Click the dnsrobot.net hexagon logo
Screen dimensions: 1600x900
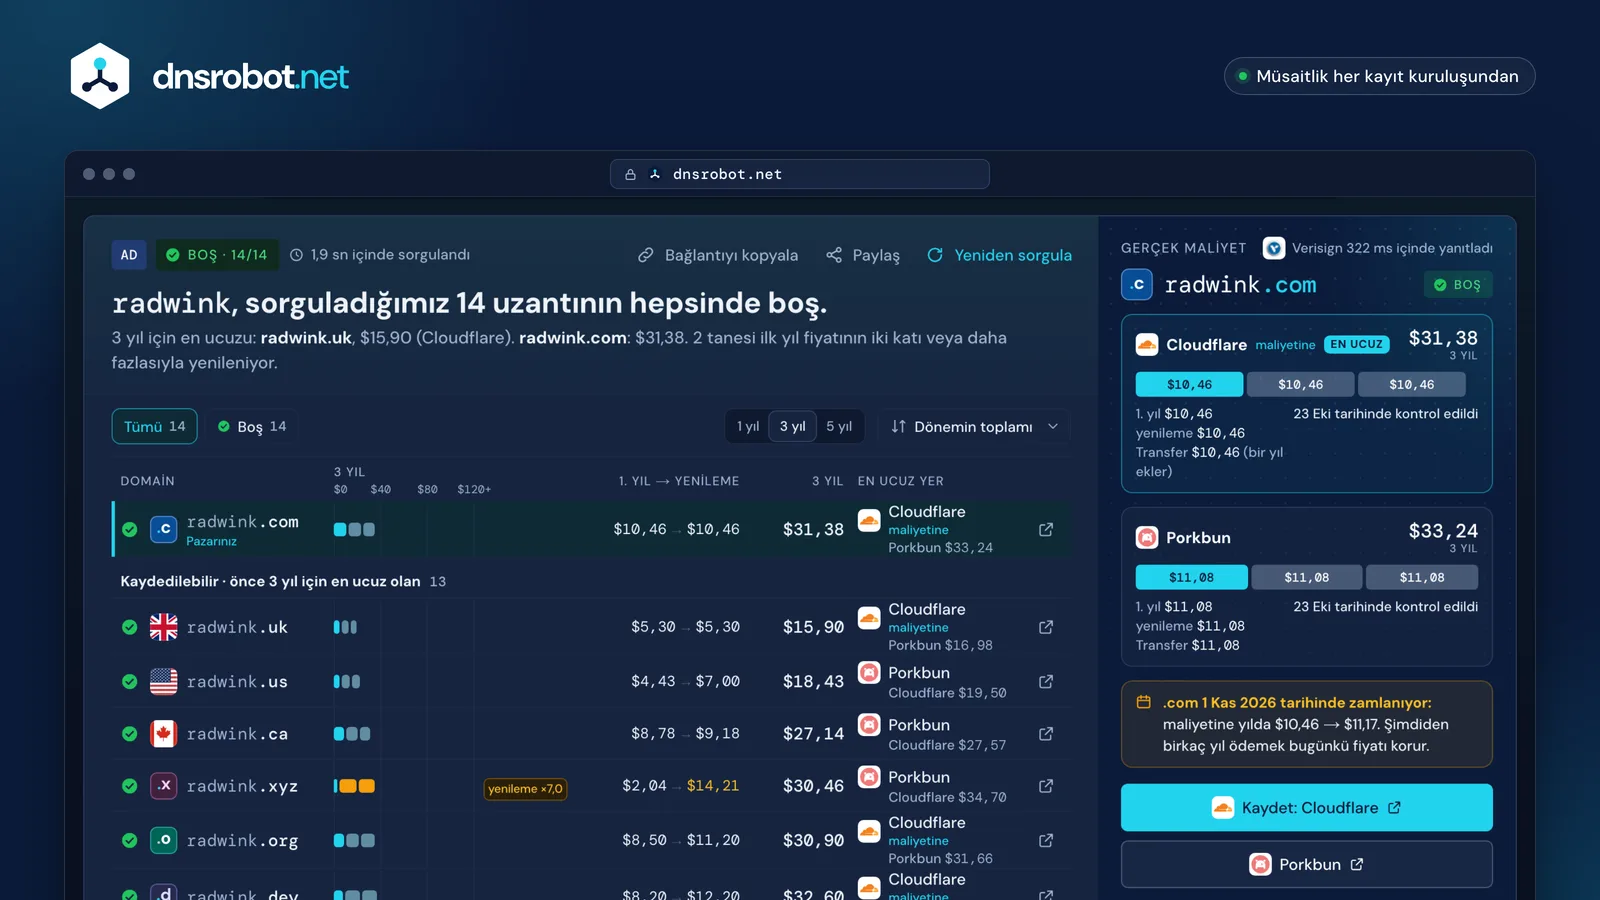coord(100,76)
